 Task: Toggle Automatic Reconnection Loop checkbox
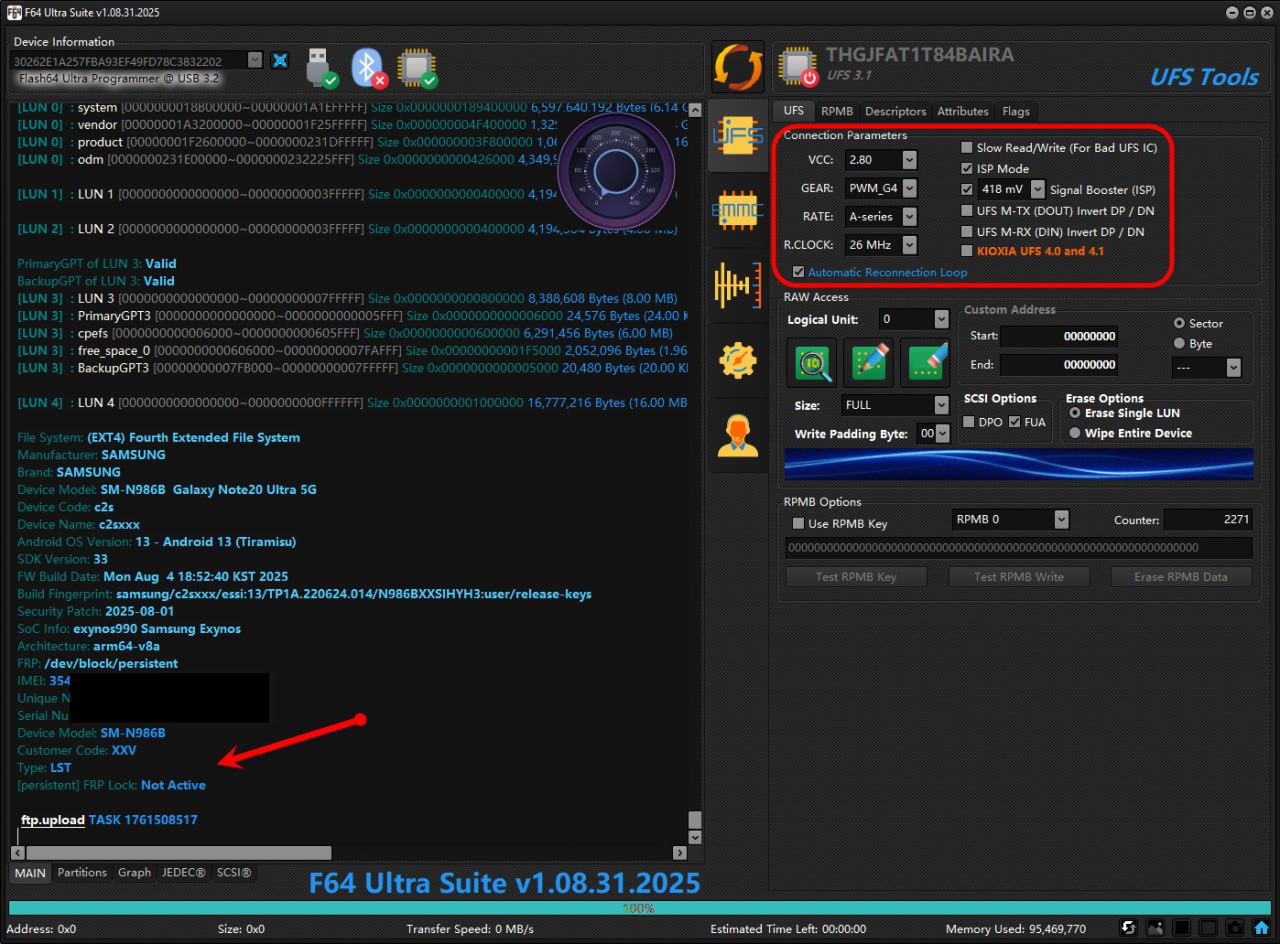(798, 272)
